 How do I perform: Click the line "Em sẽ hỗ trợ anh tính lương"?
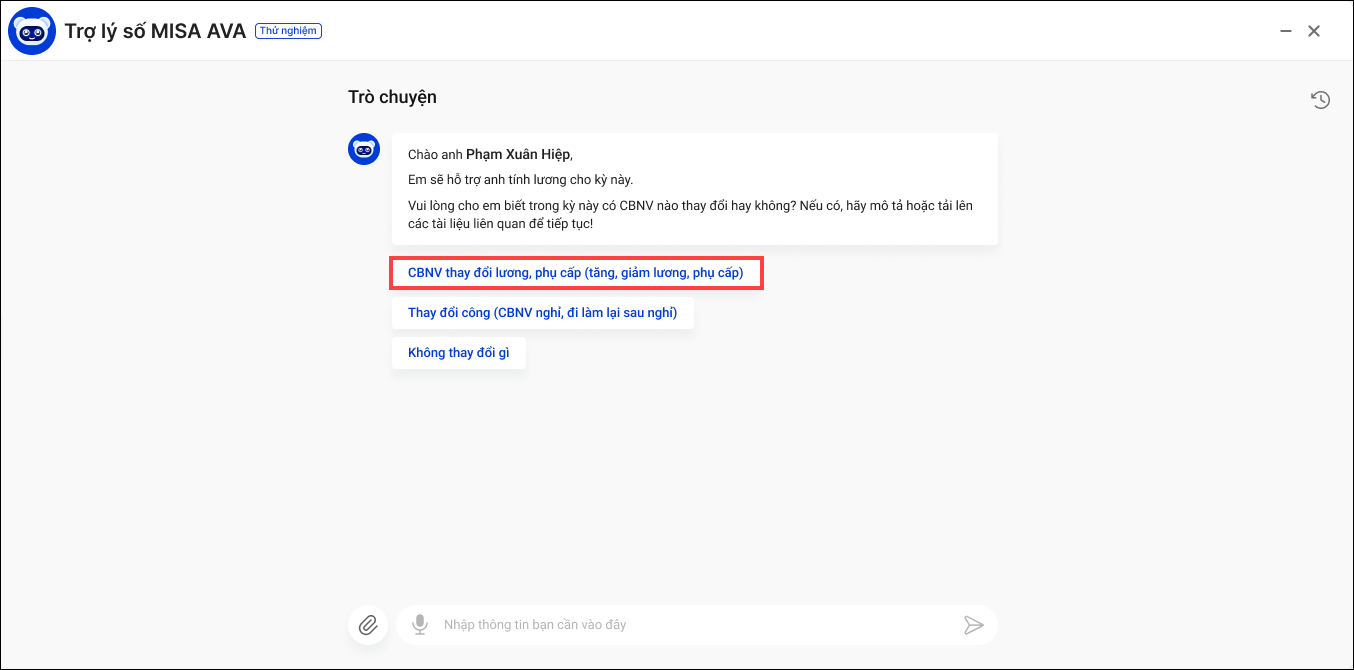pos(520,180)
